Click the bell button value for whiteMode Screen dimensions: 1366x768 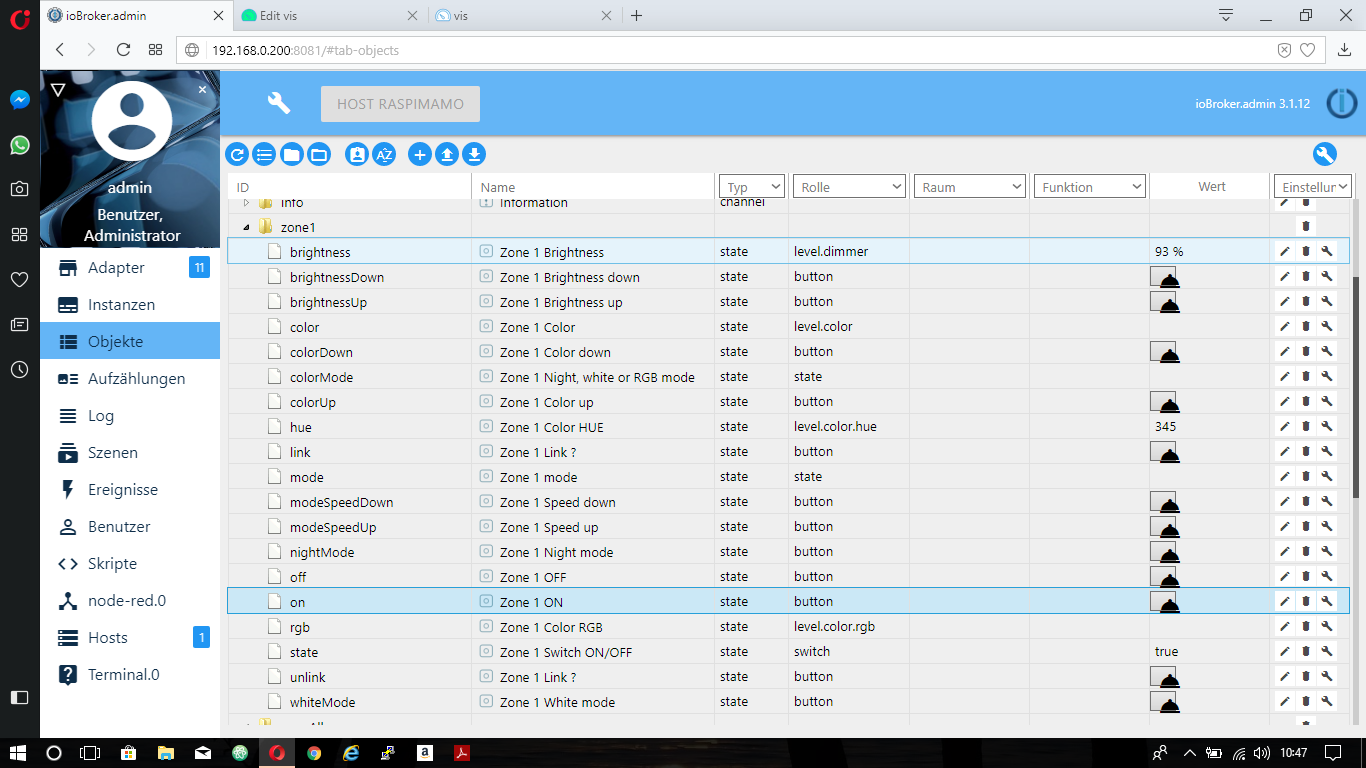tap(1165, 702)
